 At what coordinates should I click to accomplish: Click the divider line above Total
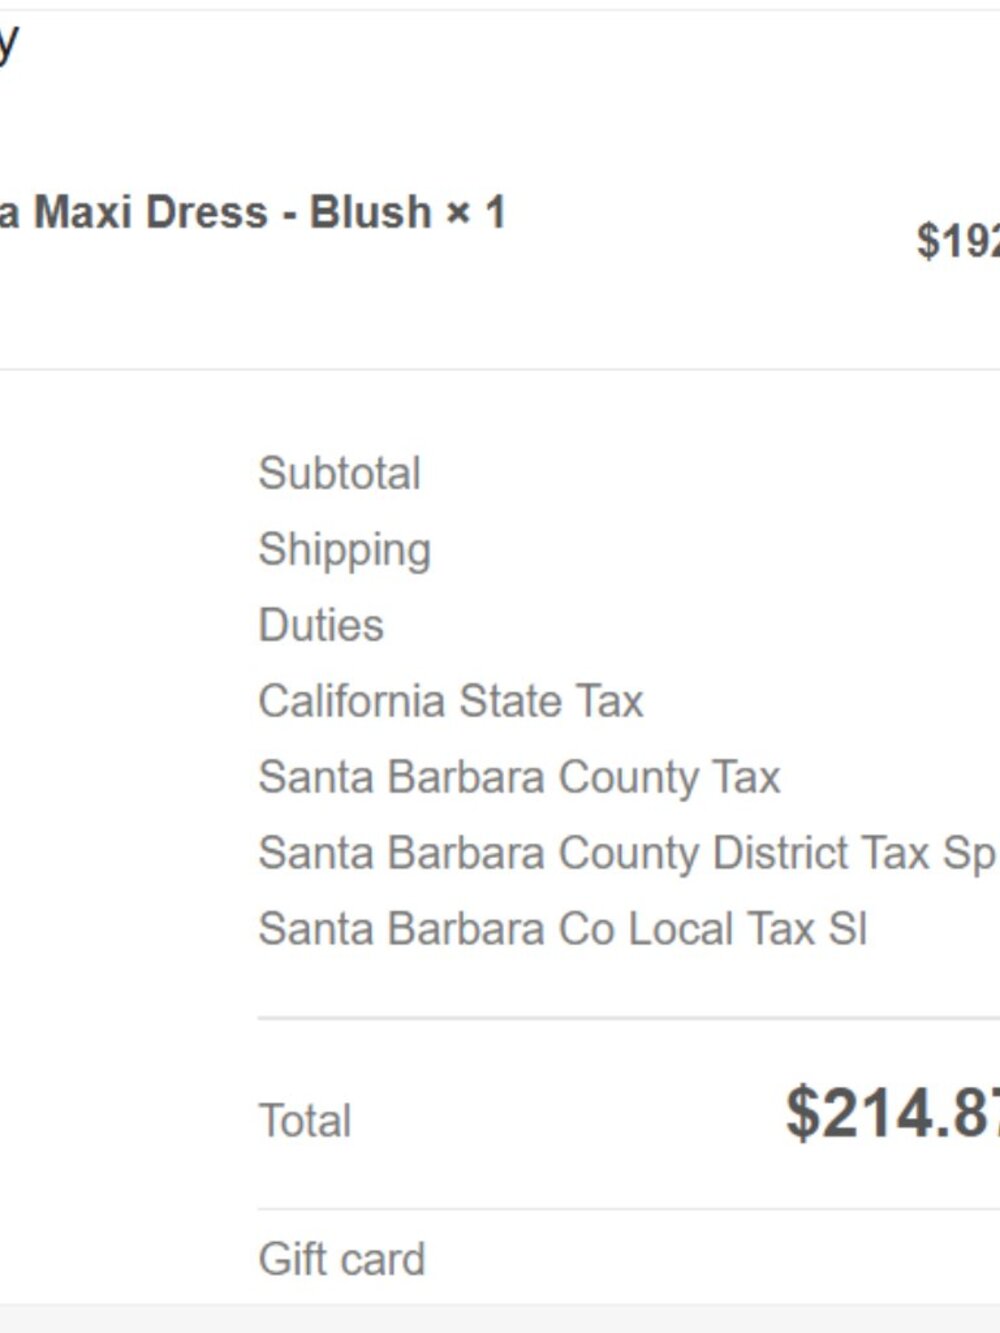[628, 1018]
